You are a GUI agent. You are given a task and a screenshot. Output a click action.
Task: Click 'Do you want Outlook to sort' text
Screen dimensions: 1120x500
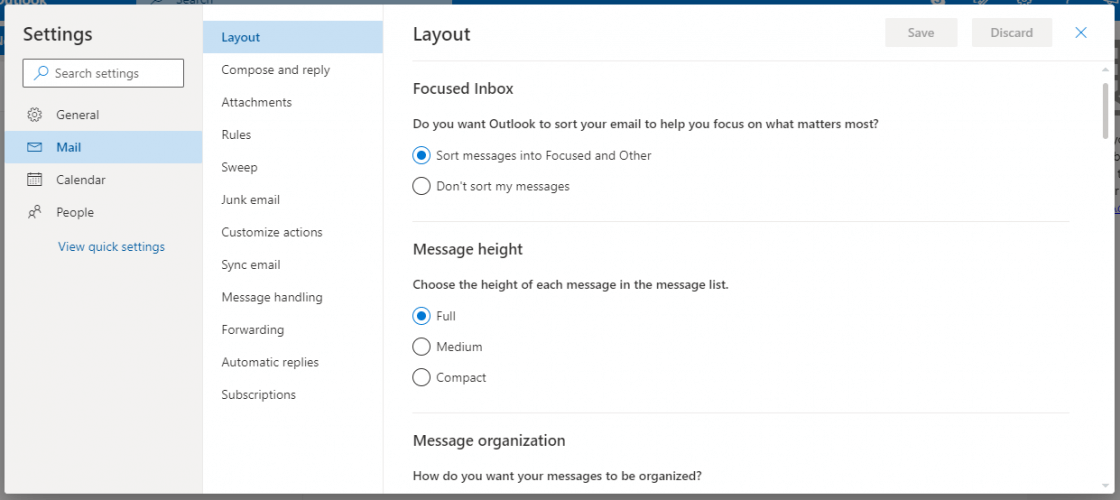pyautogui.click(x=646, y=124)
